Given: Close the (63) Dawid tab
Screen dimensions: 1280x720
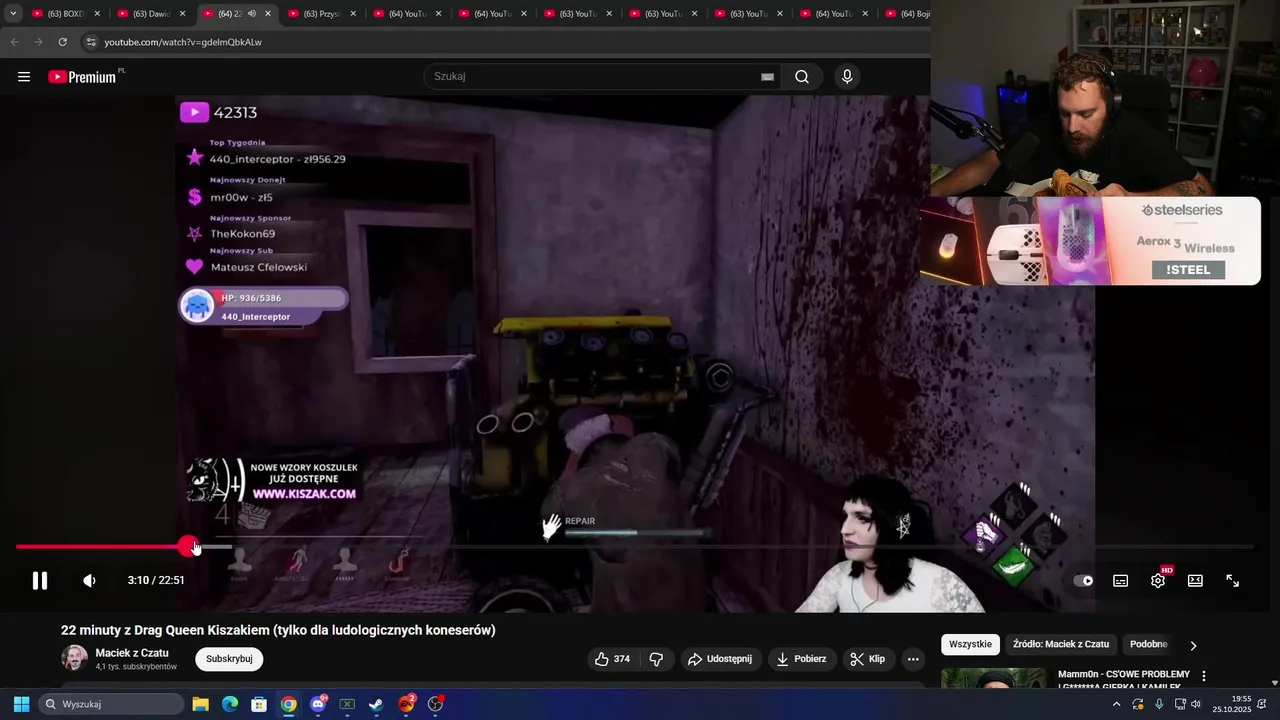Looking at the screenshot, I should tap(182, 14).
